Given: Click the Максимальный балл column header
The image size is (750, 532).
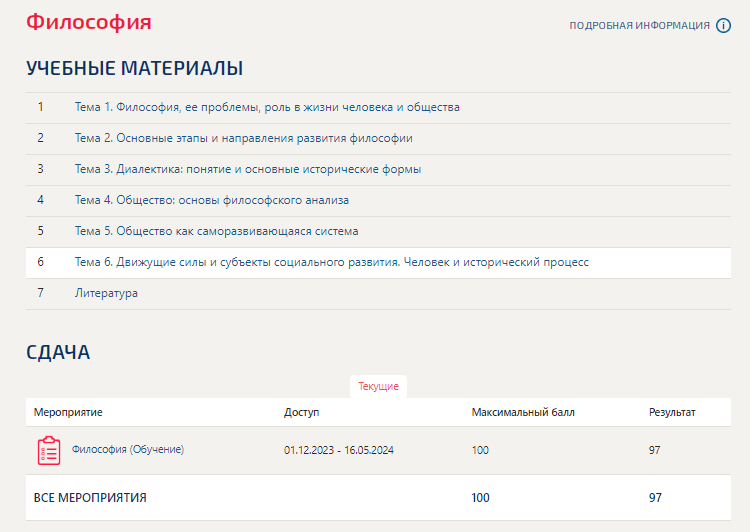Looking at the screenshot, I should 523,412.
